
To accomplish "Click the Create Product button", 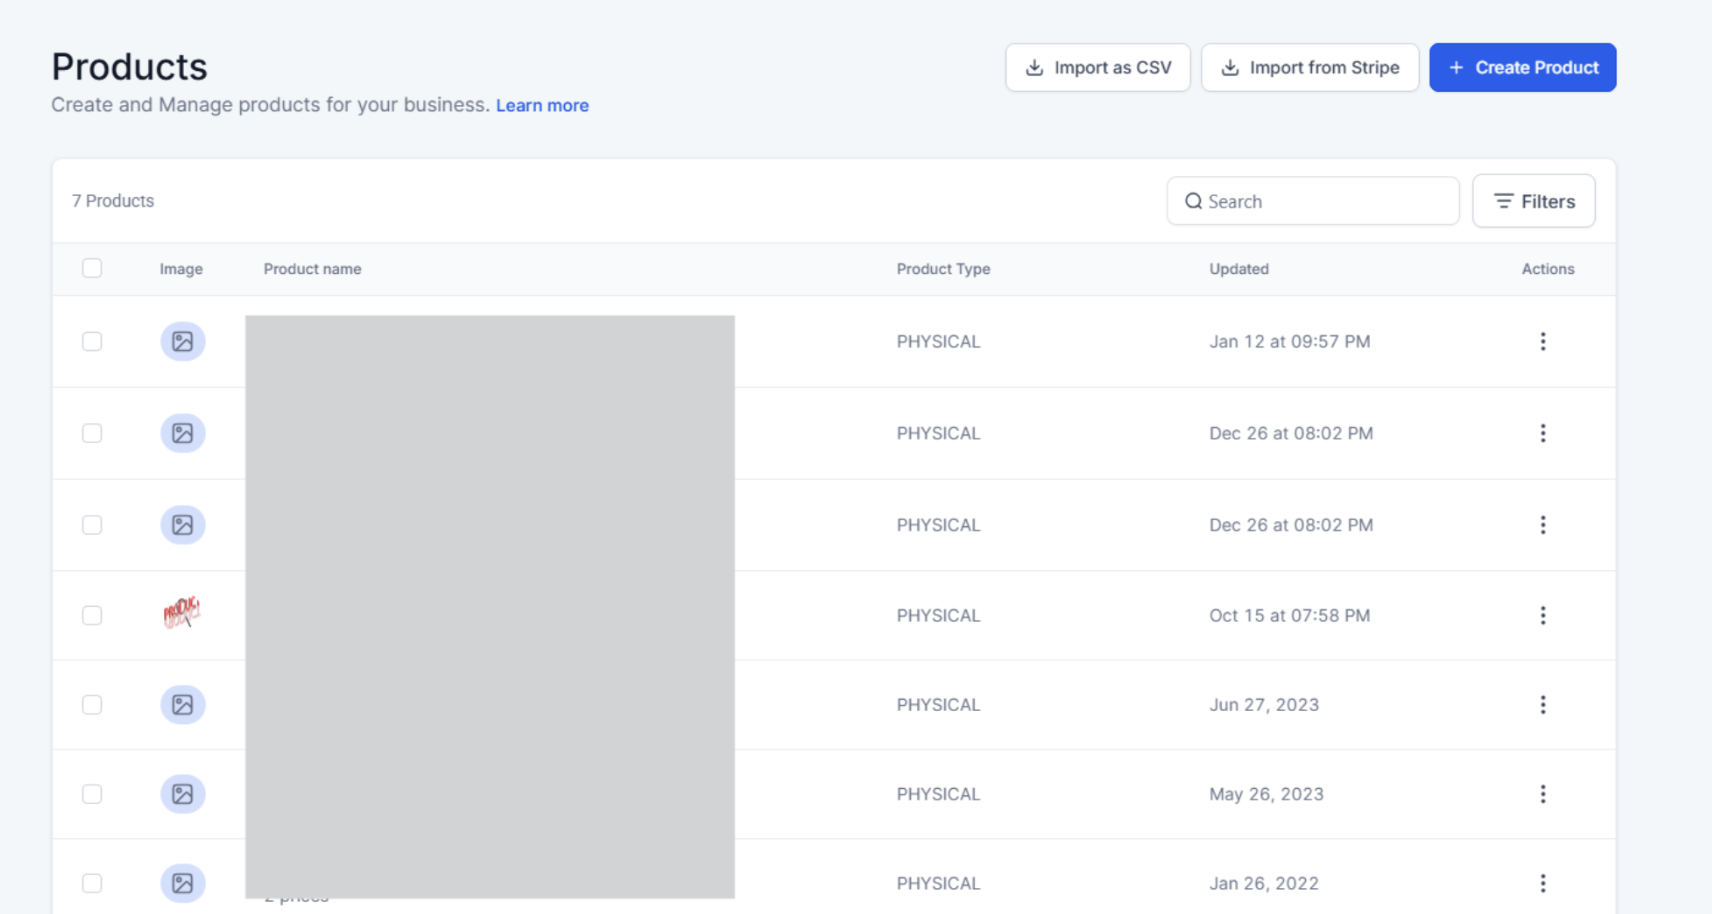I will coord(1522,67).
